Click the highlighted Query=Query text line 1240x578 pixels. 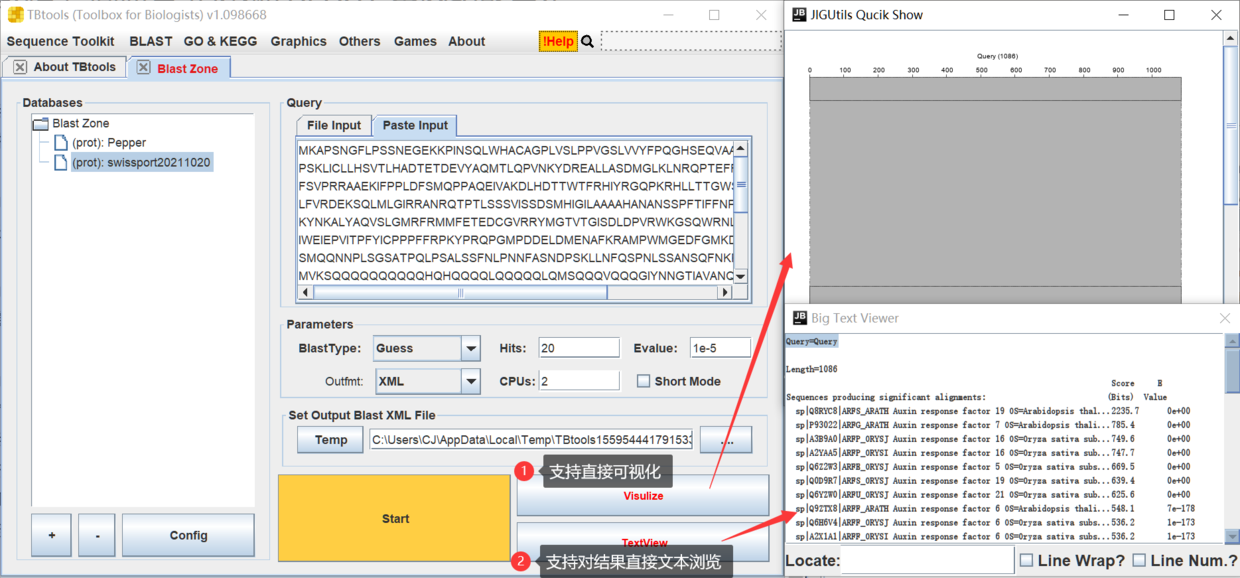[x=811, y=341]
